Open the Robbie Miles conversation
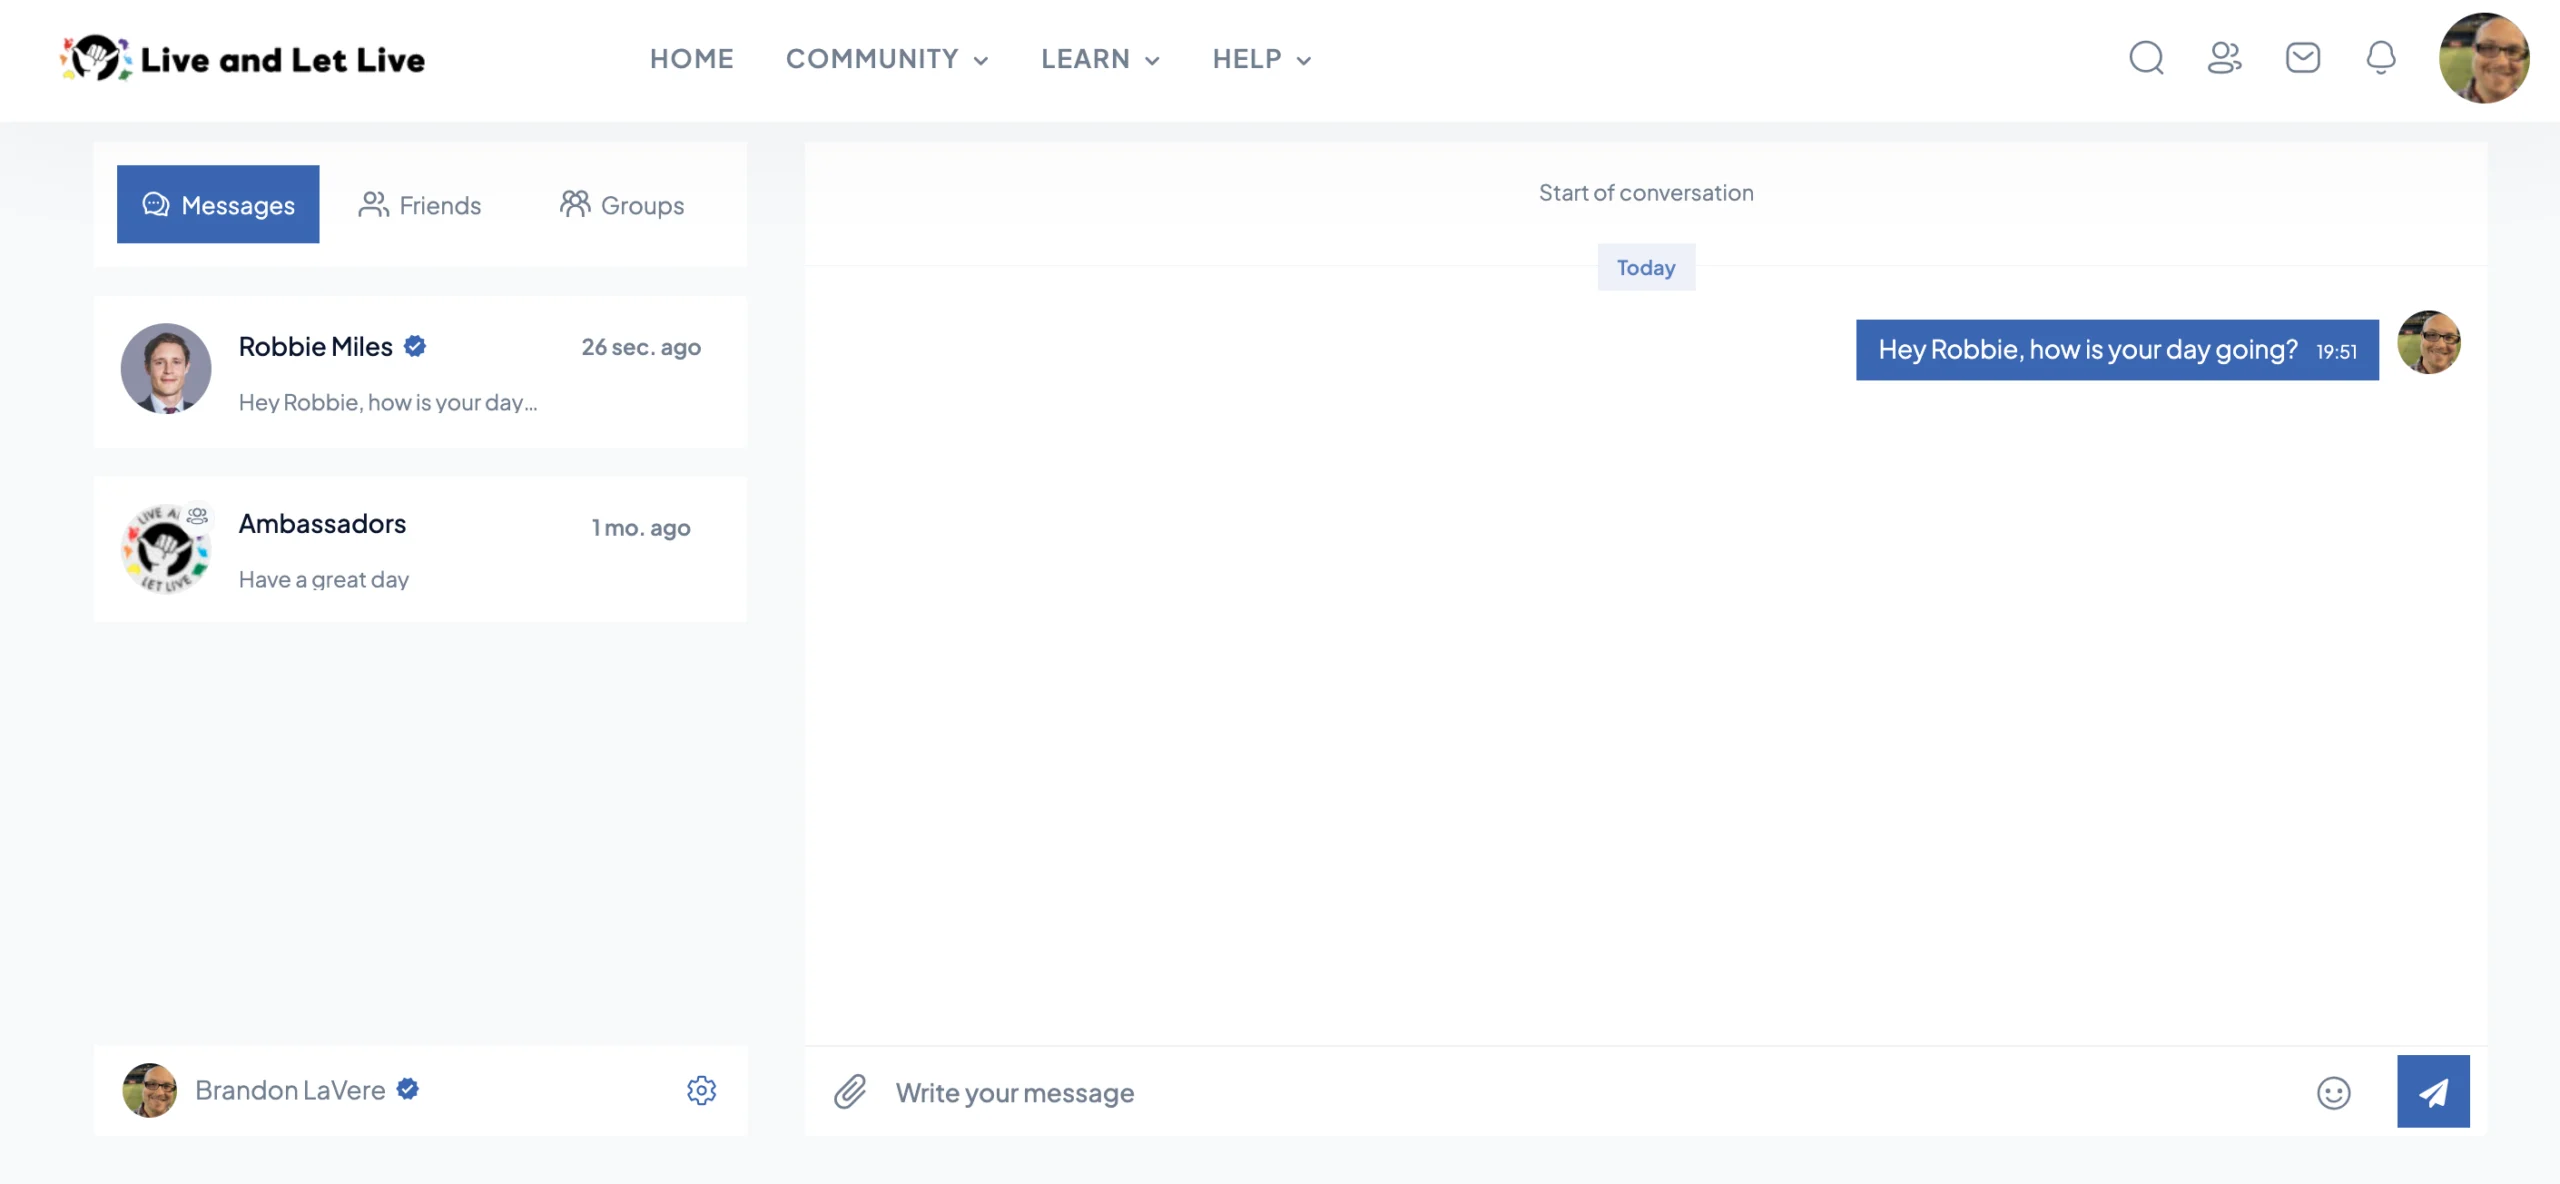Screen dimensions: 2560x1184 click(420, 372)
